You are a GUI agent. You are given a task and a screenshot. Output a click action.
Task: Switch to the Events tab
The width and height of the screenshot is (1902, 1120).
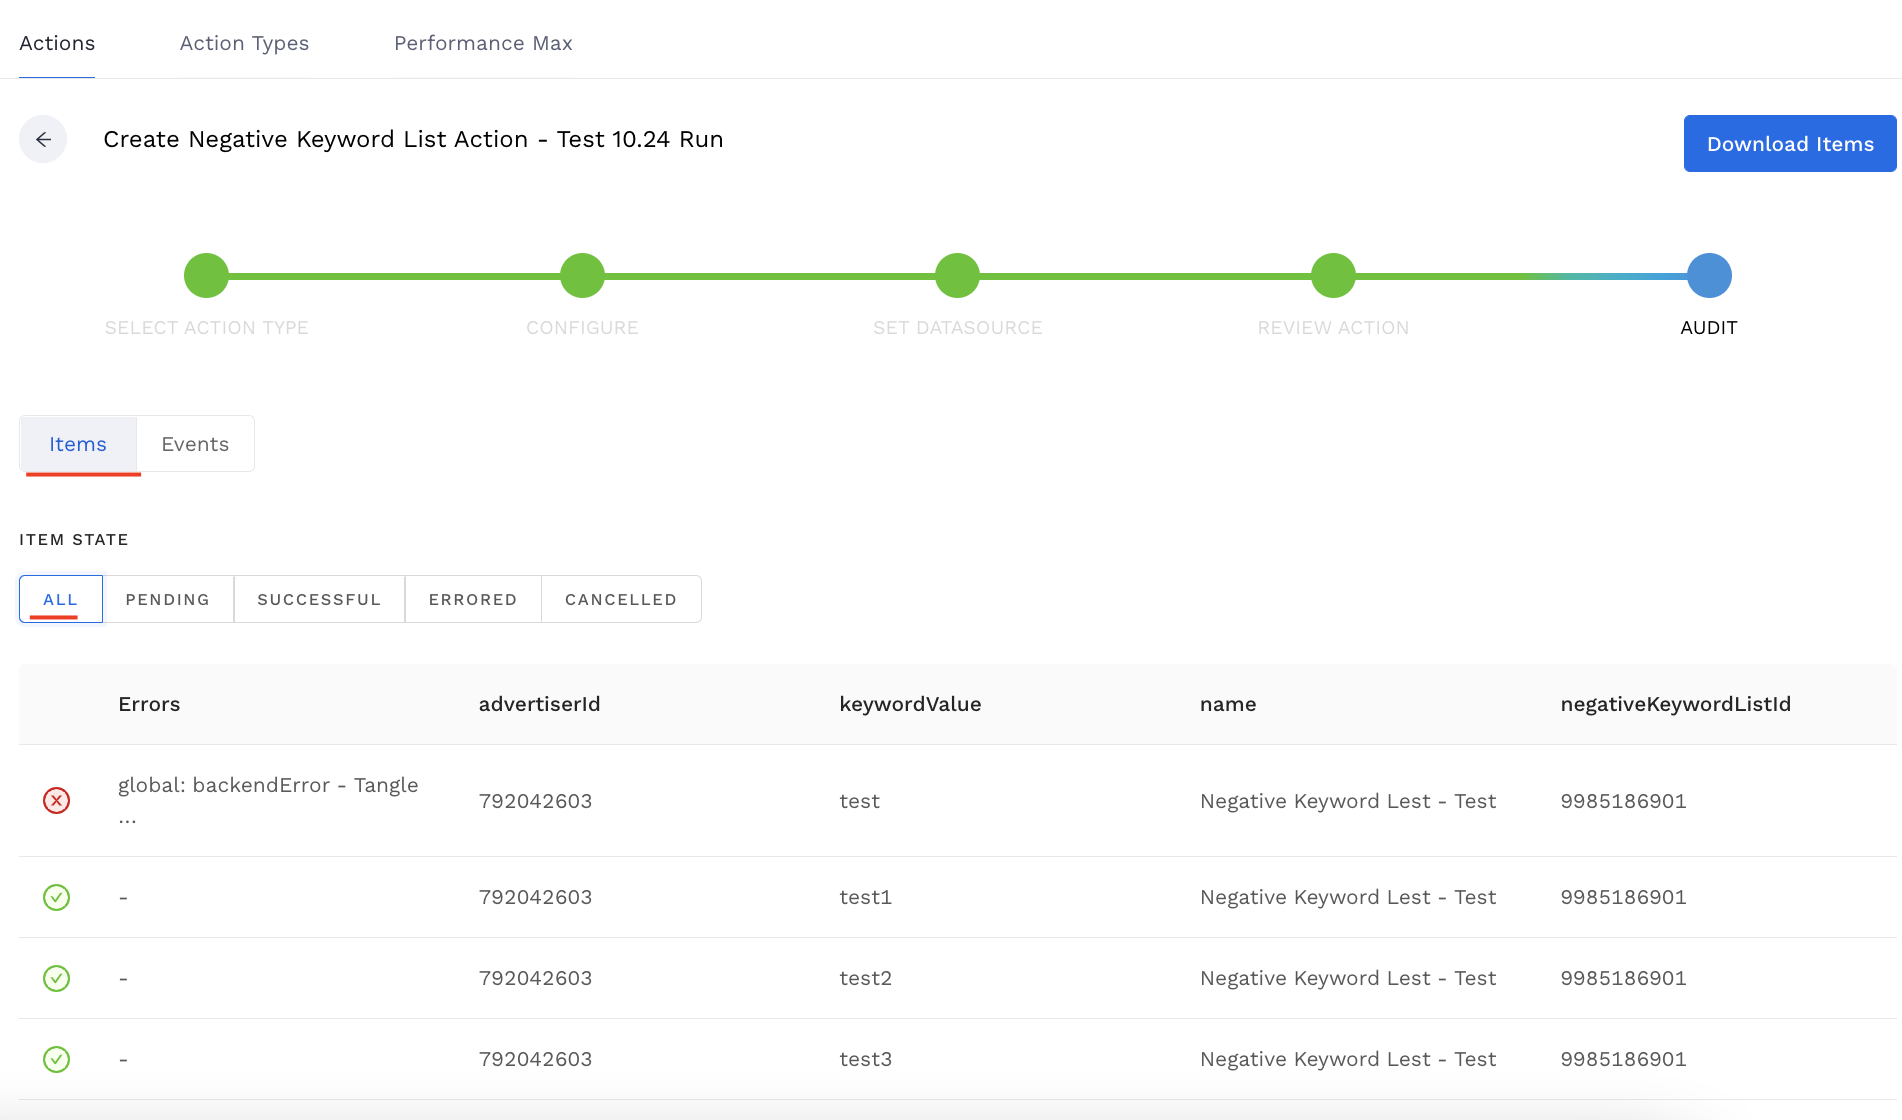pyautogui.click(x=195, y=444)
